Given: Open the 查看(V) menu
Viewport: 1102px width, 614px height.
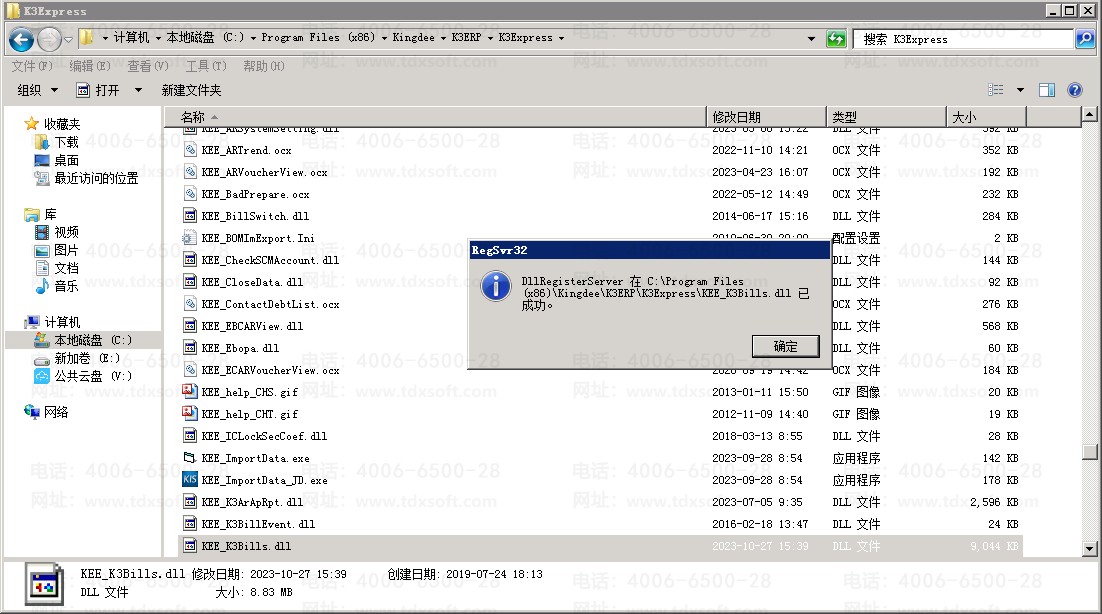Looking at the screenshot, I should click(148, 66).
